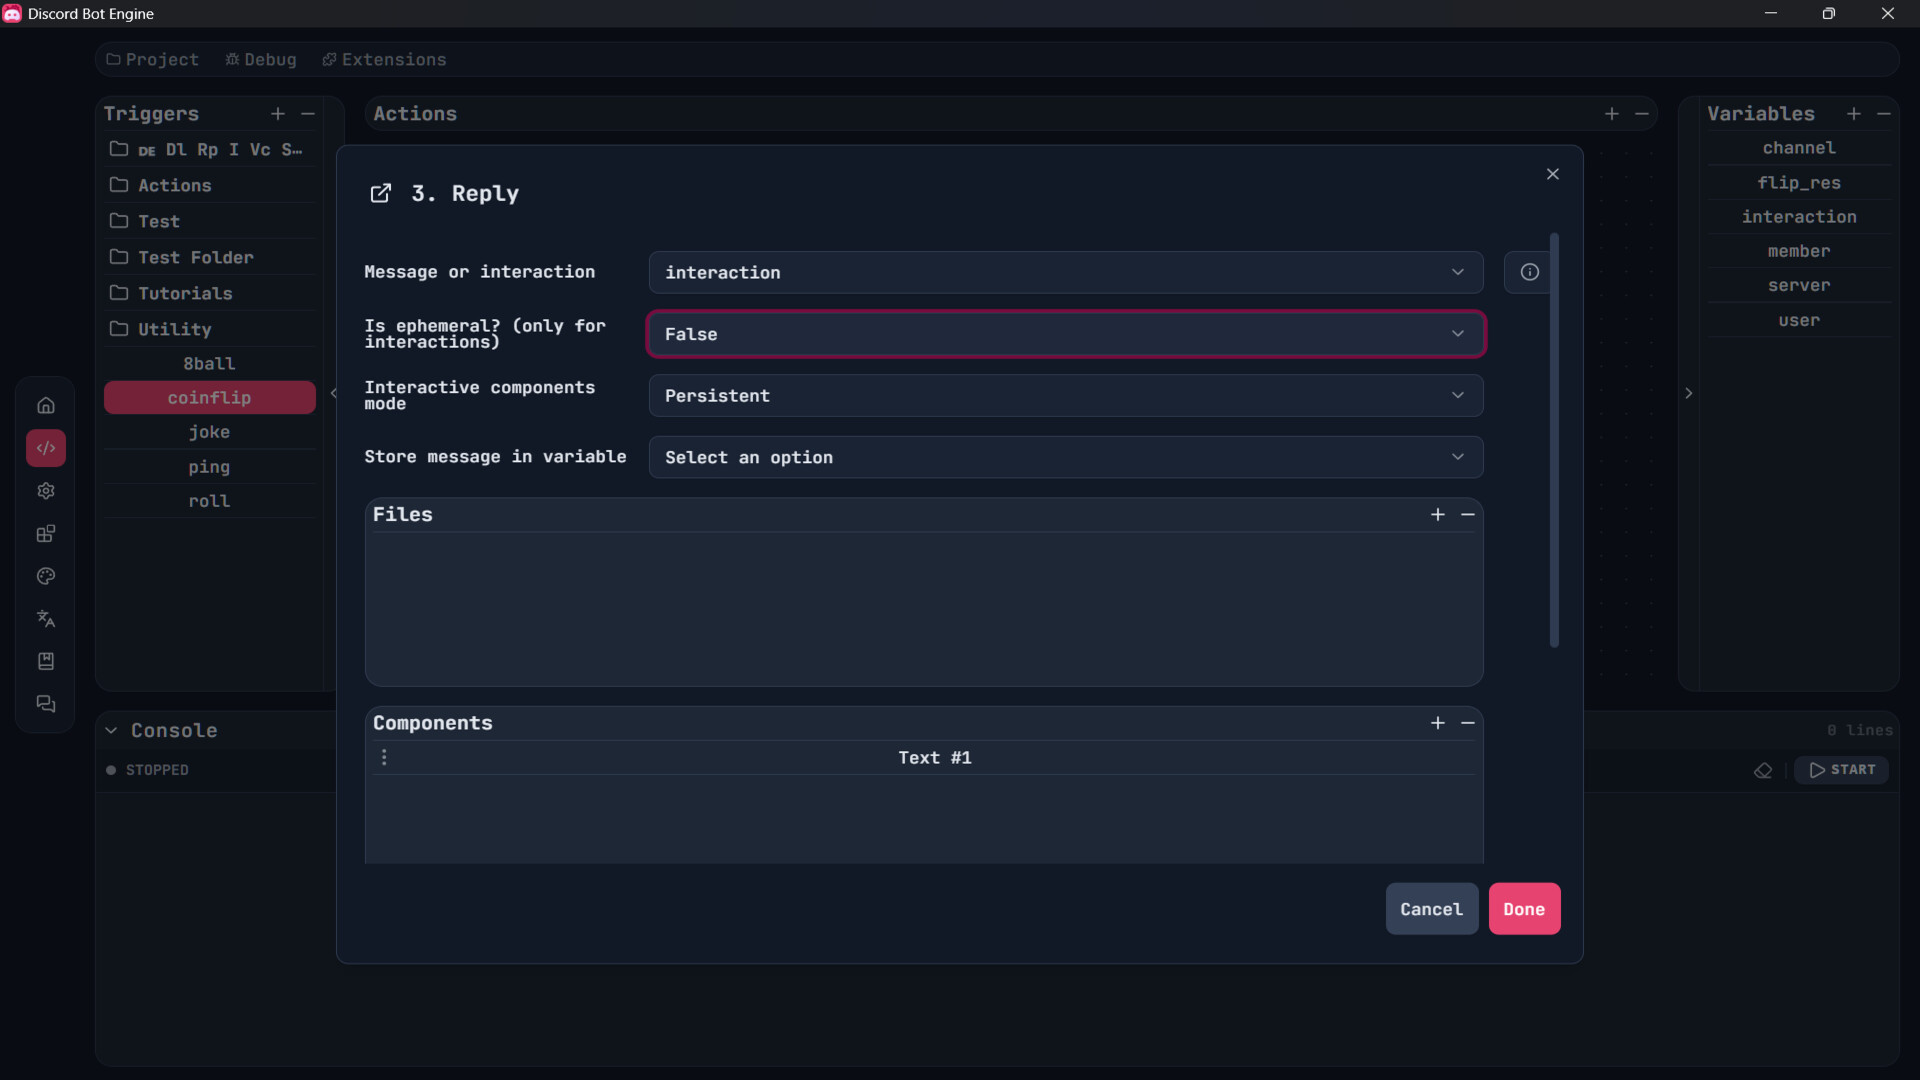Open the color palette theme icon
The width and height of the screenshot is (1920, 1080).
click(46, 576)
